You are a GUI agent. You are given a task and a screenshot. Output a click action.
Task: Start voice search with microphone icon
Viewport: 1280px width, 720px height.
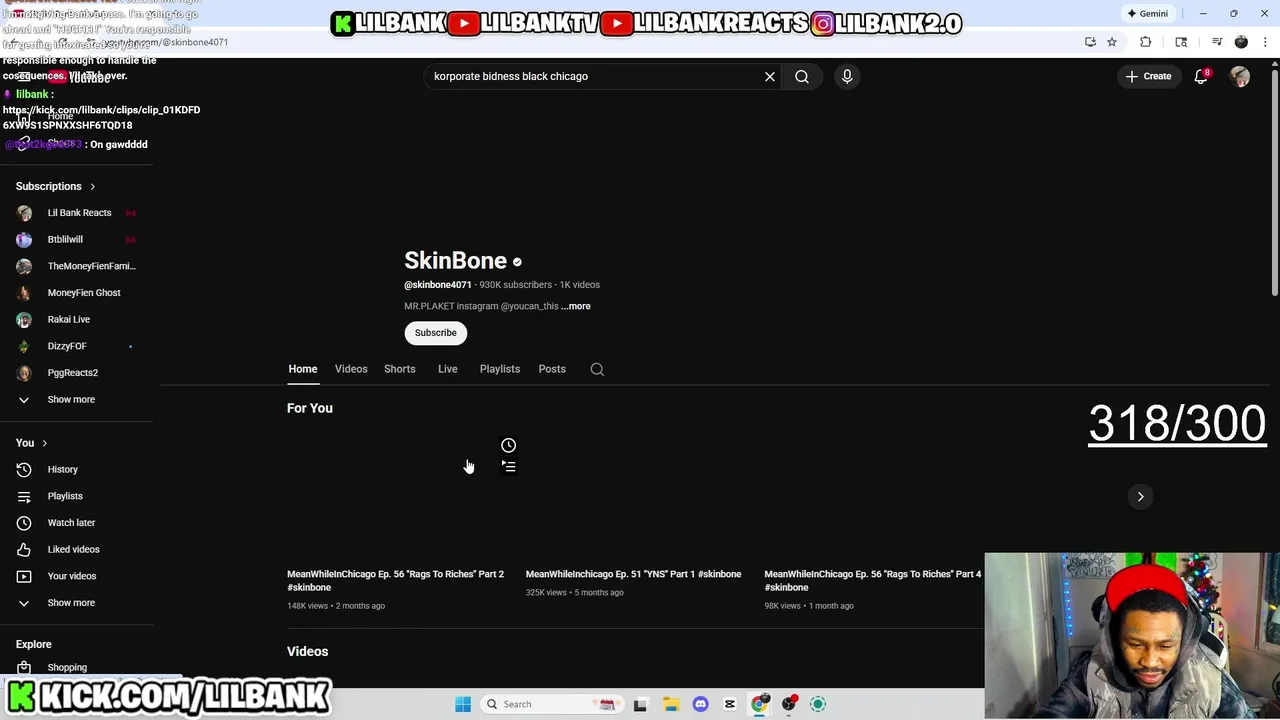[x=847, y=76]
